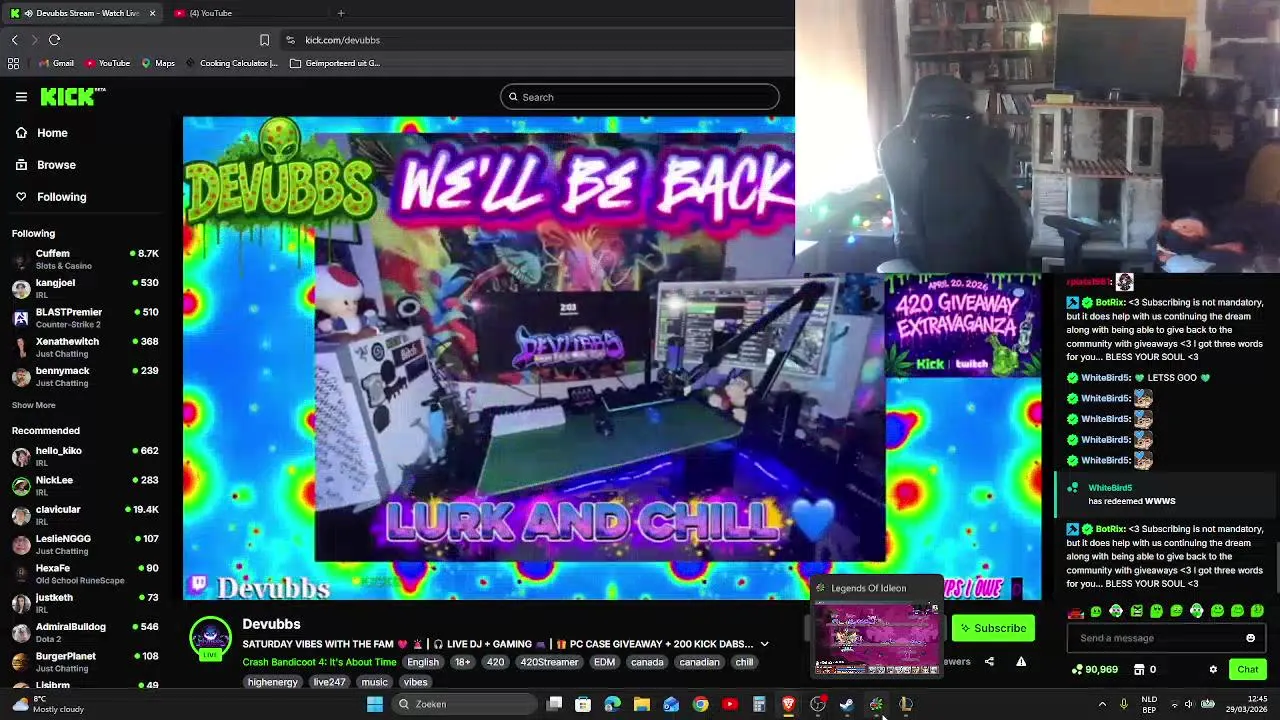1280x720 pixels.
Task: Open clavicular recommended channel
Action: coord(85,514)
